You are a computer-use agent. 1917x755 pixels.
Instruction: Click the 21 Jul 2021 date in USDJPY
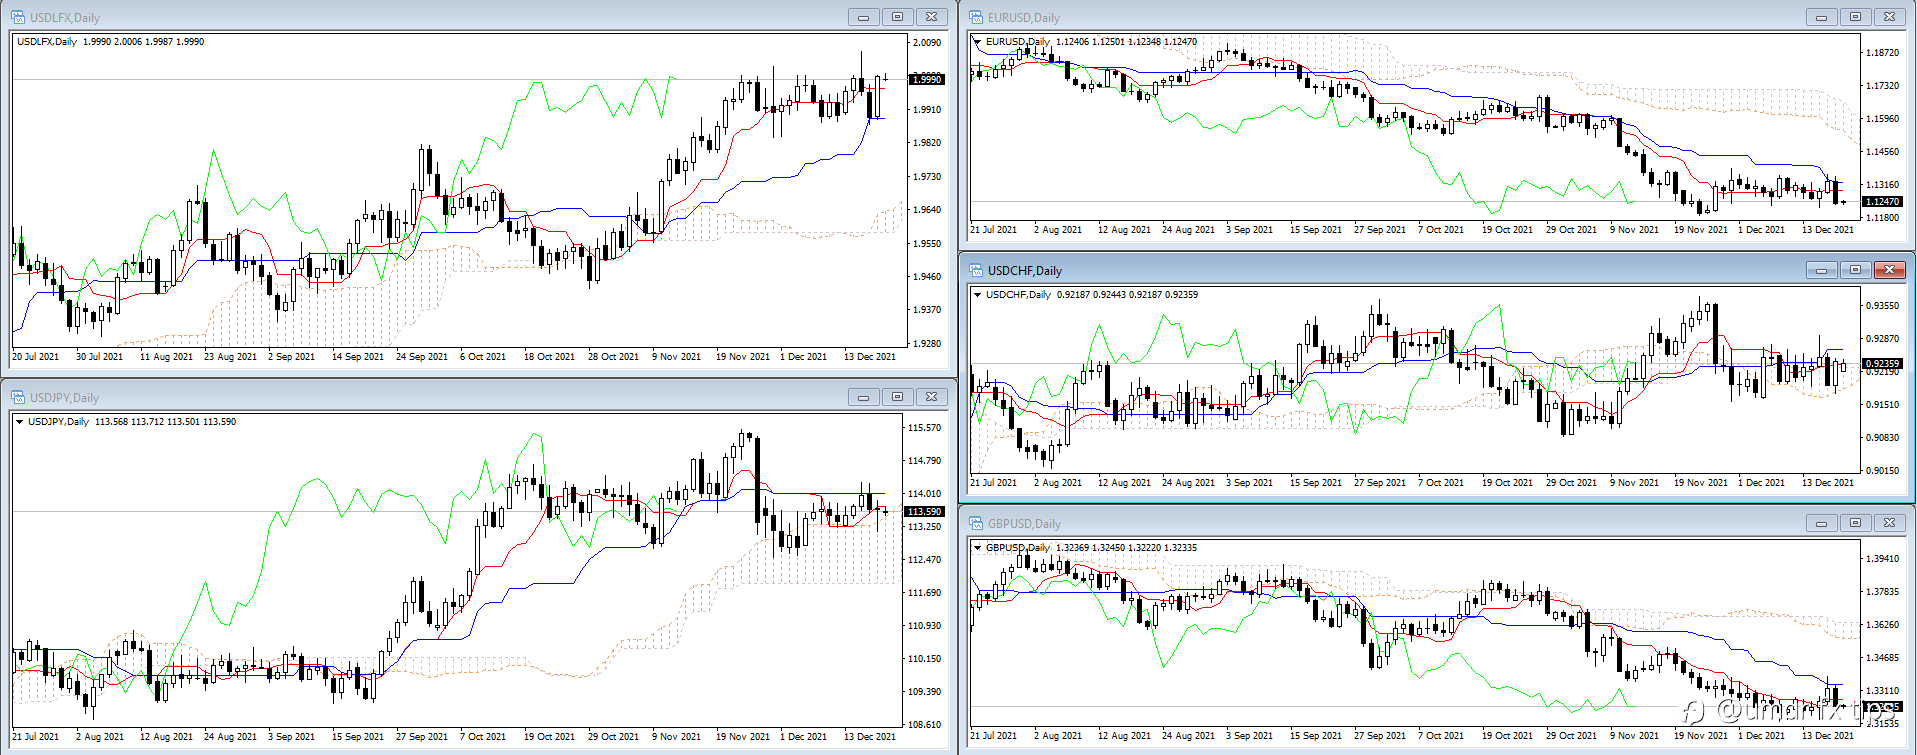[x=36, y=736]
